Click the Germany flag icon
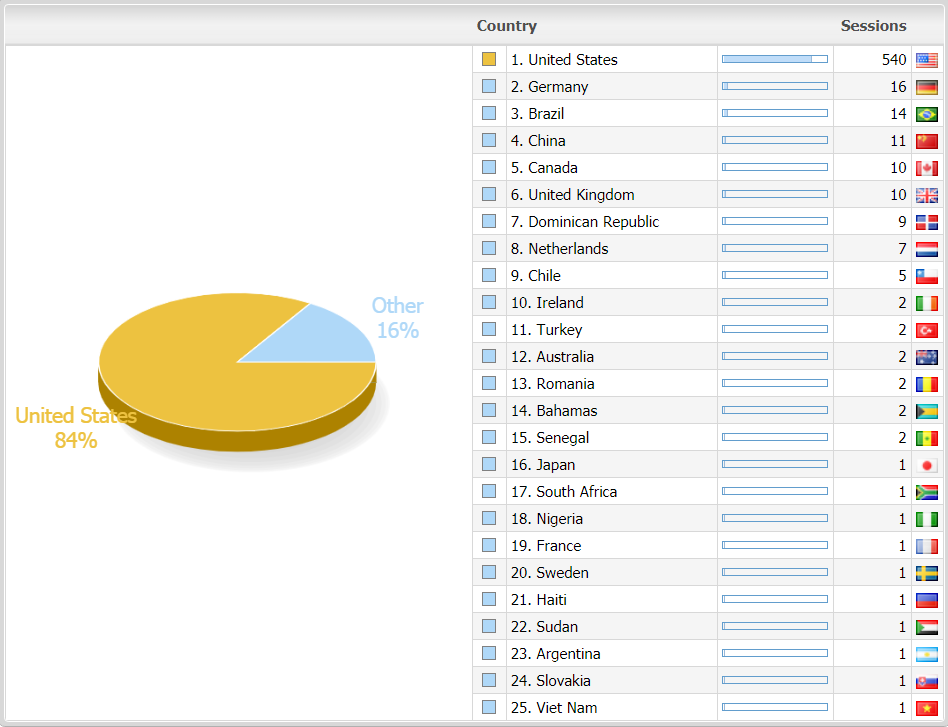Image resolution: width=948 pixels, height=727 pixels. coord(926,87)
